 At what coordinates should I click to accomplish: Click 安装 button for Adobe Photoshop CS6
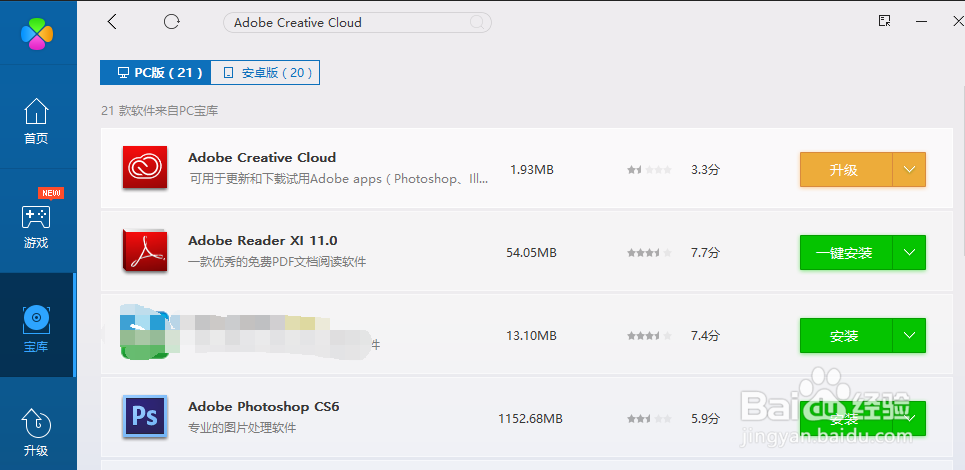click(x=846, y=419)
